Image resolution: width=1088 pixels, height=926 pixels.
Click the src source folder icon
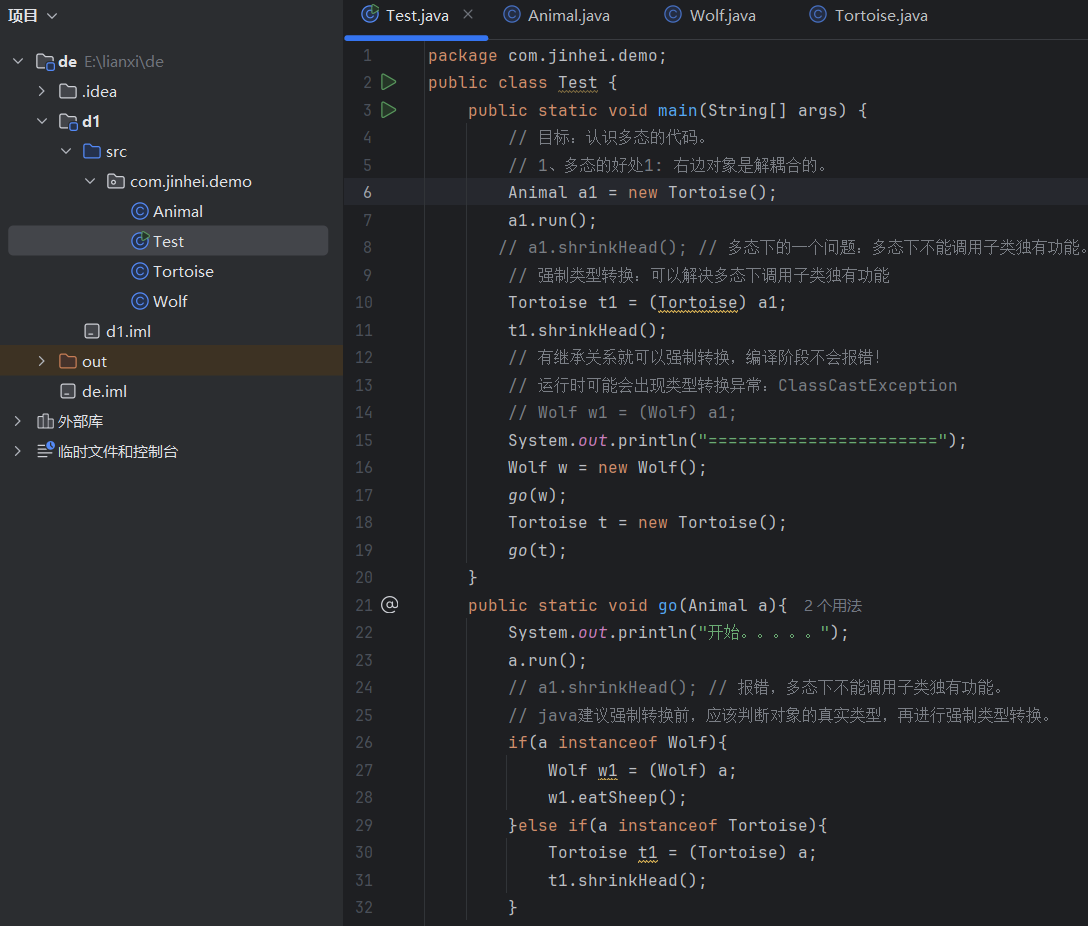point(92,151)
